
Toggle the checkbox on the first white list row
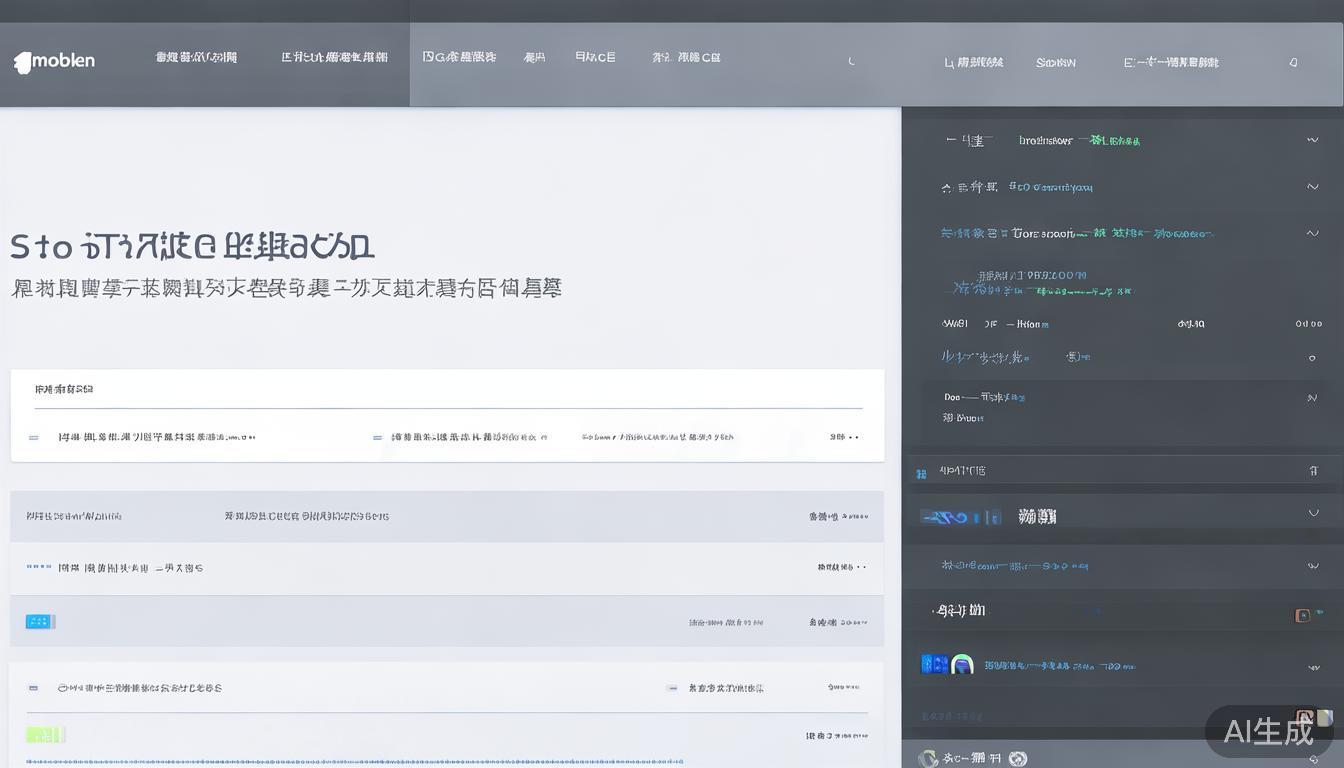tap(33, 437)
